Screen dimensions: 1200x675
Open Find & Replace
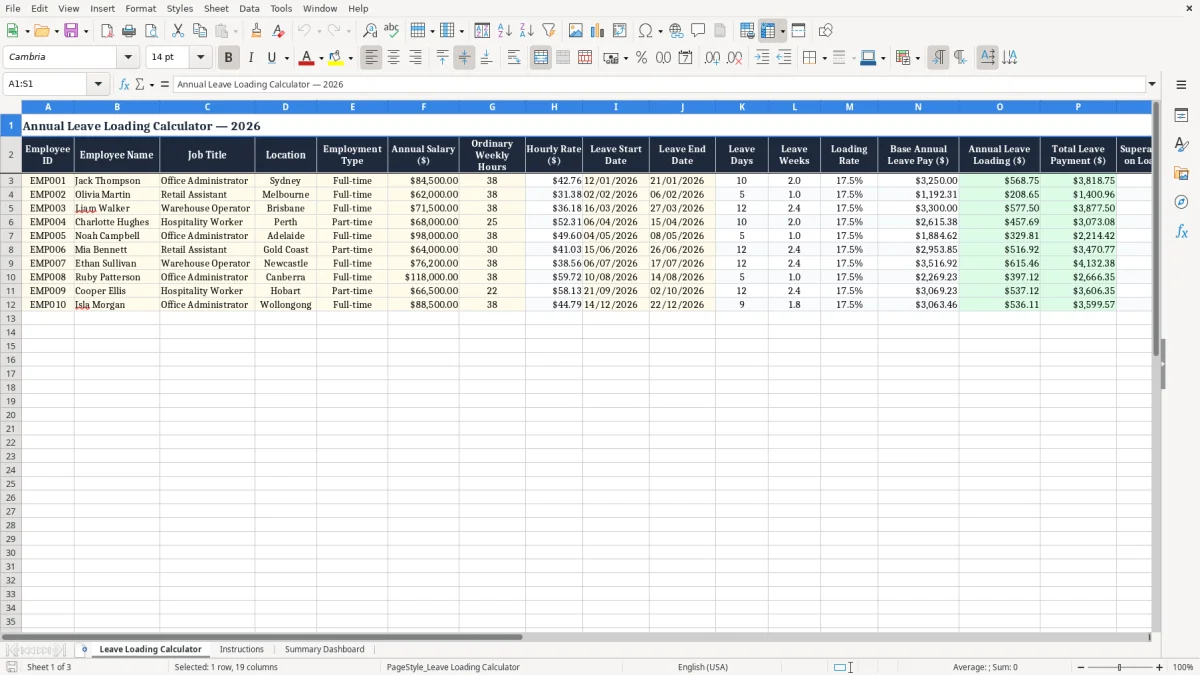tap(370, 31)
